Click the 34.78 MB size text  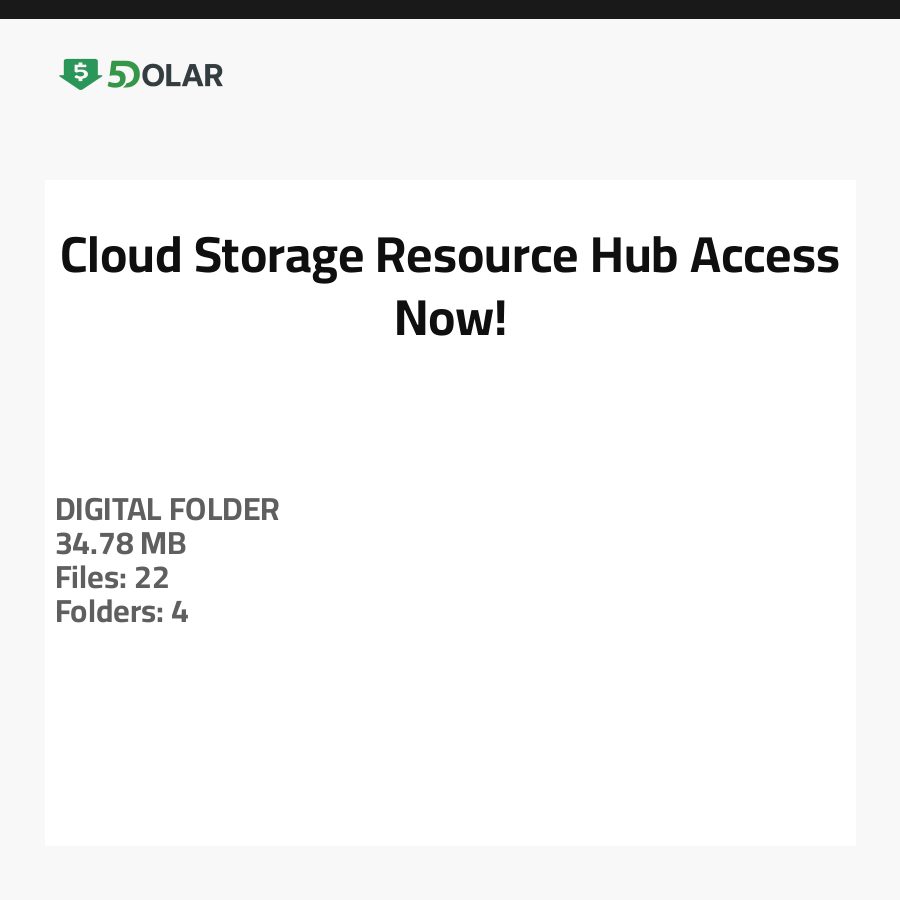[121, 544]
